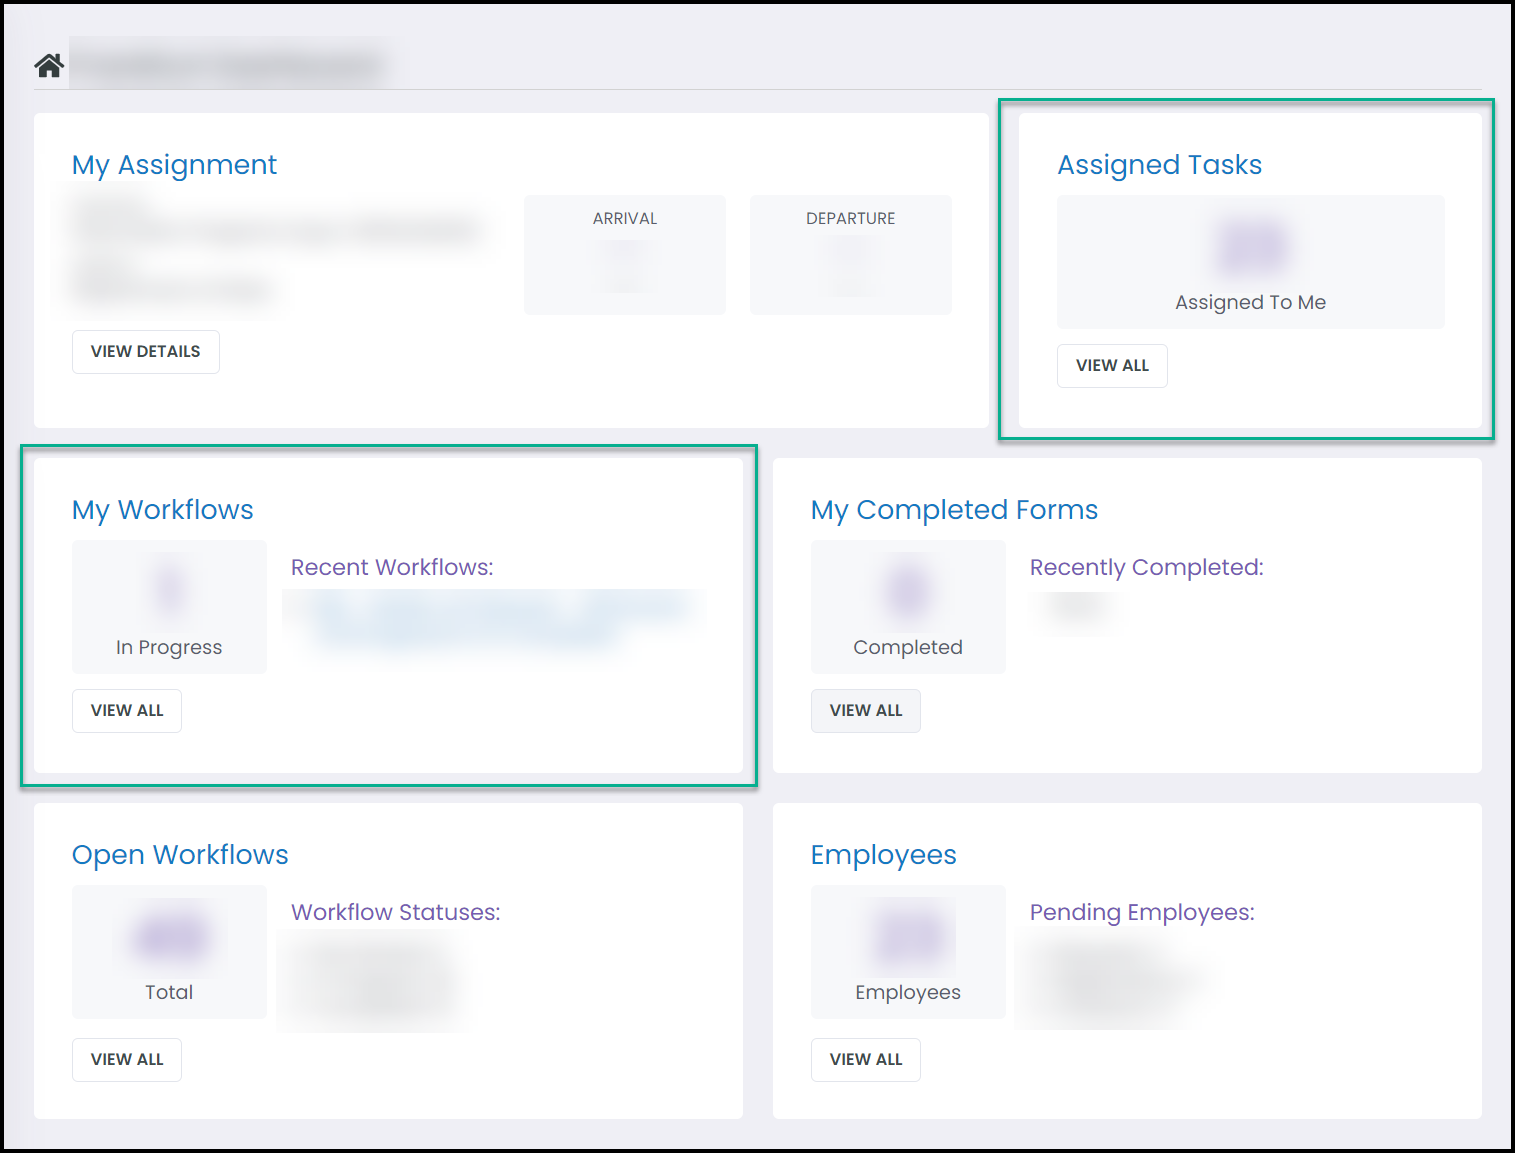
Task: Click the Home icon in breadcrumb
Action: point(49,65)
